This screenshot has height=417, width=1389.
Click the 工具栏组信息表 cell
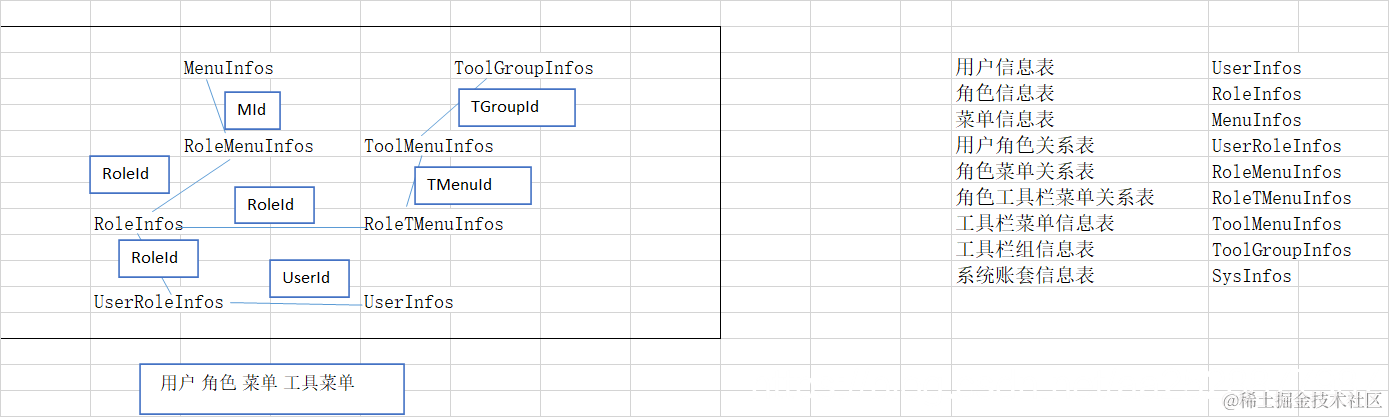pos(1025,250)
